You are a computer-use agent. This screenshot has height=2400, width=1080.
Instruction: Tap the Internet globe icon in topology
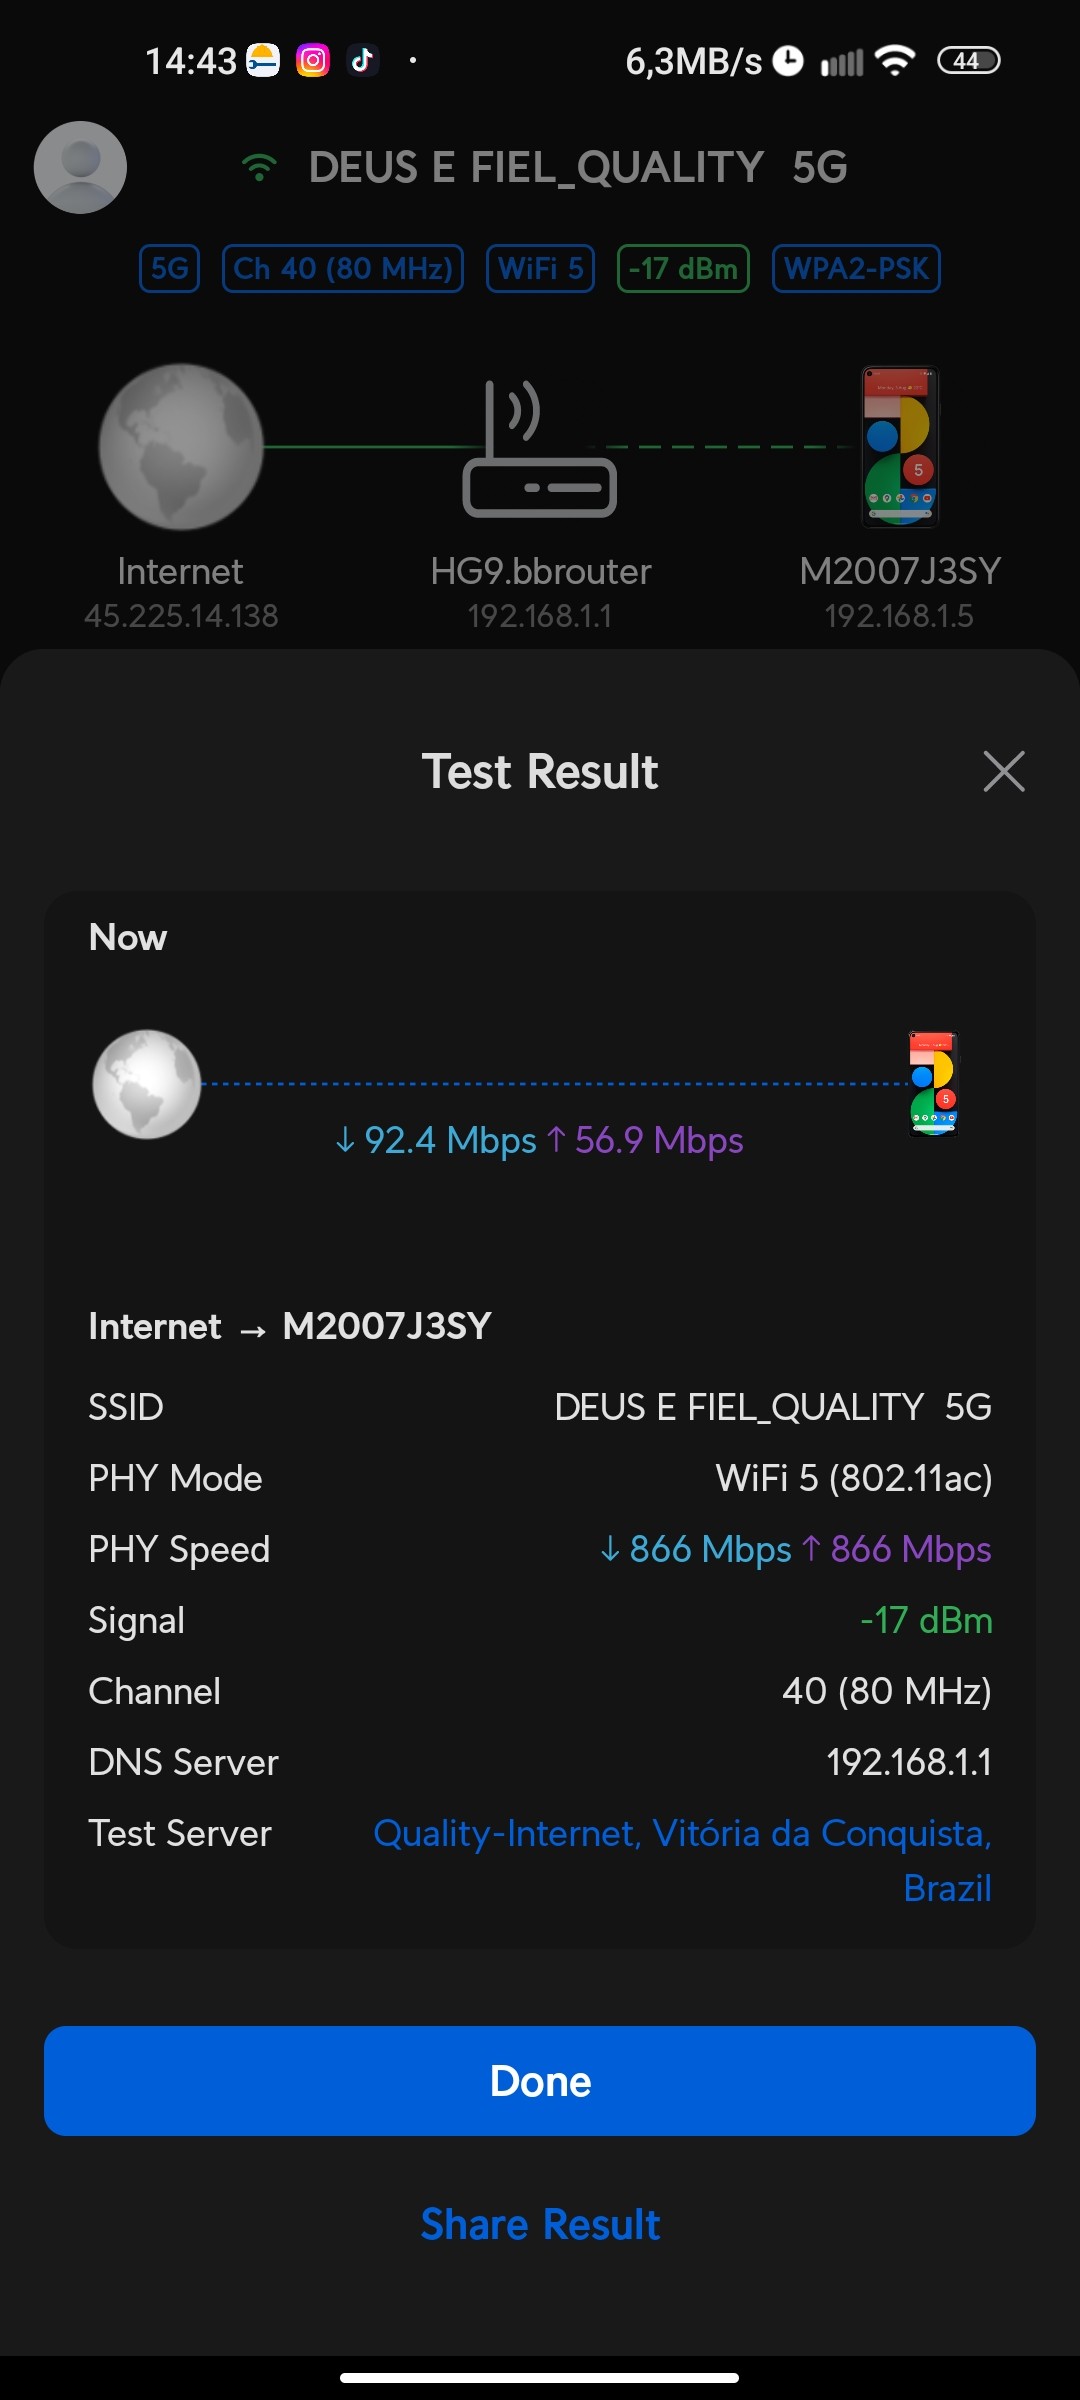tap(180, 446)
